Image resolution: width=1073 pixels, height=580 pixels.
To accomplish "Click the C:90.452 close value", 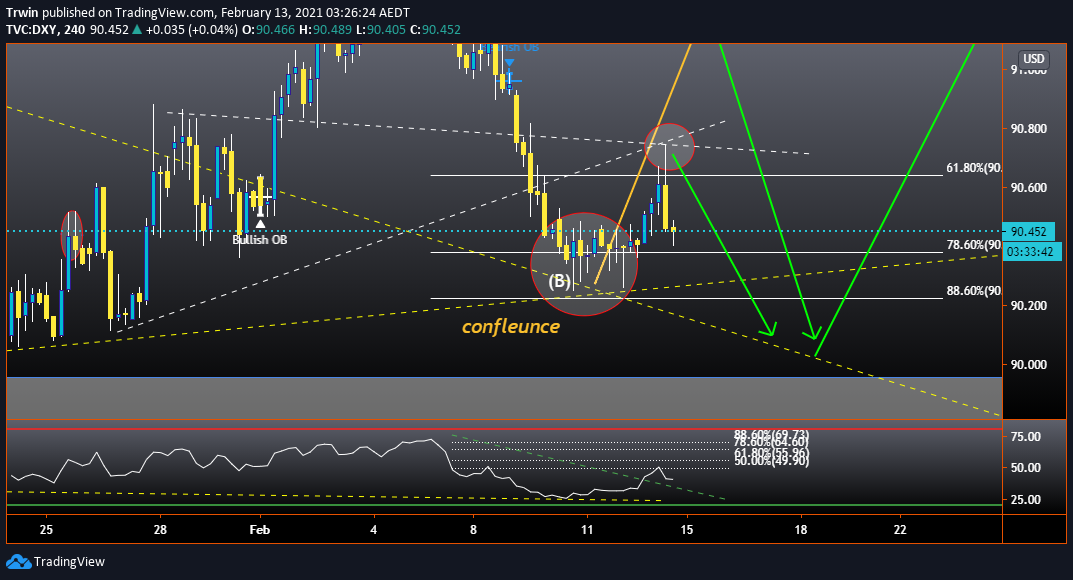I will click(435, 29).
